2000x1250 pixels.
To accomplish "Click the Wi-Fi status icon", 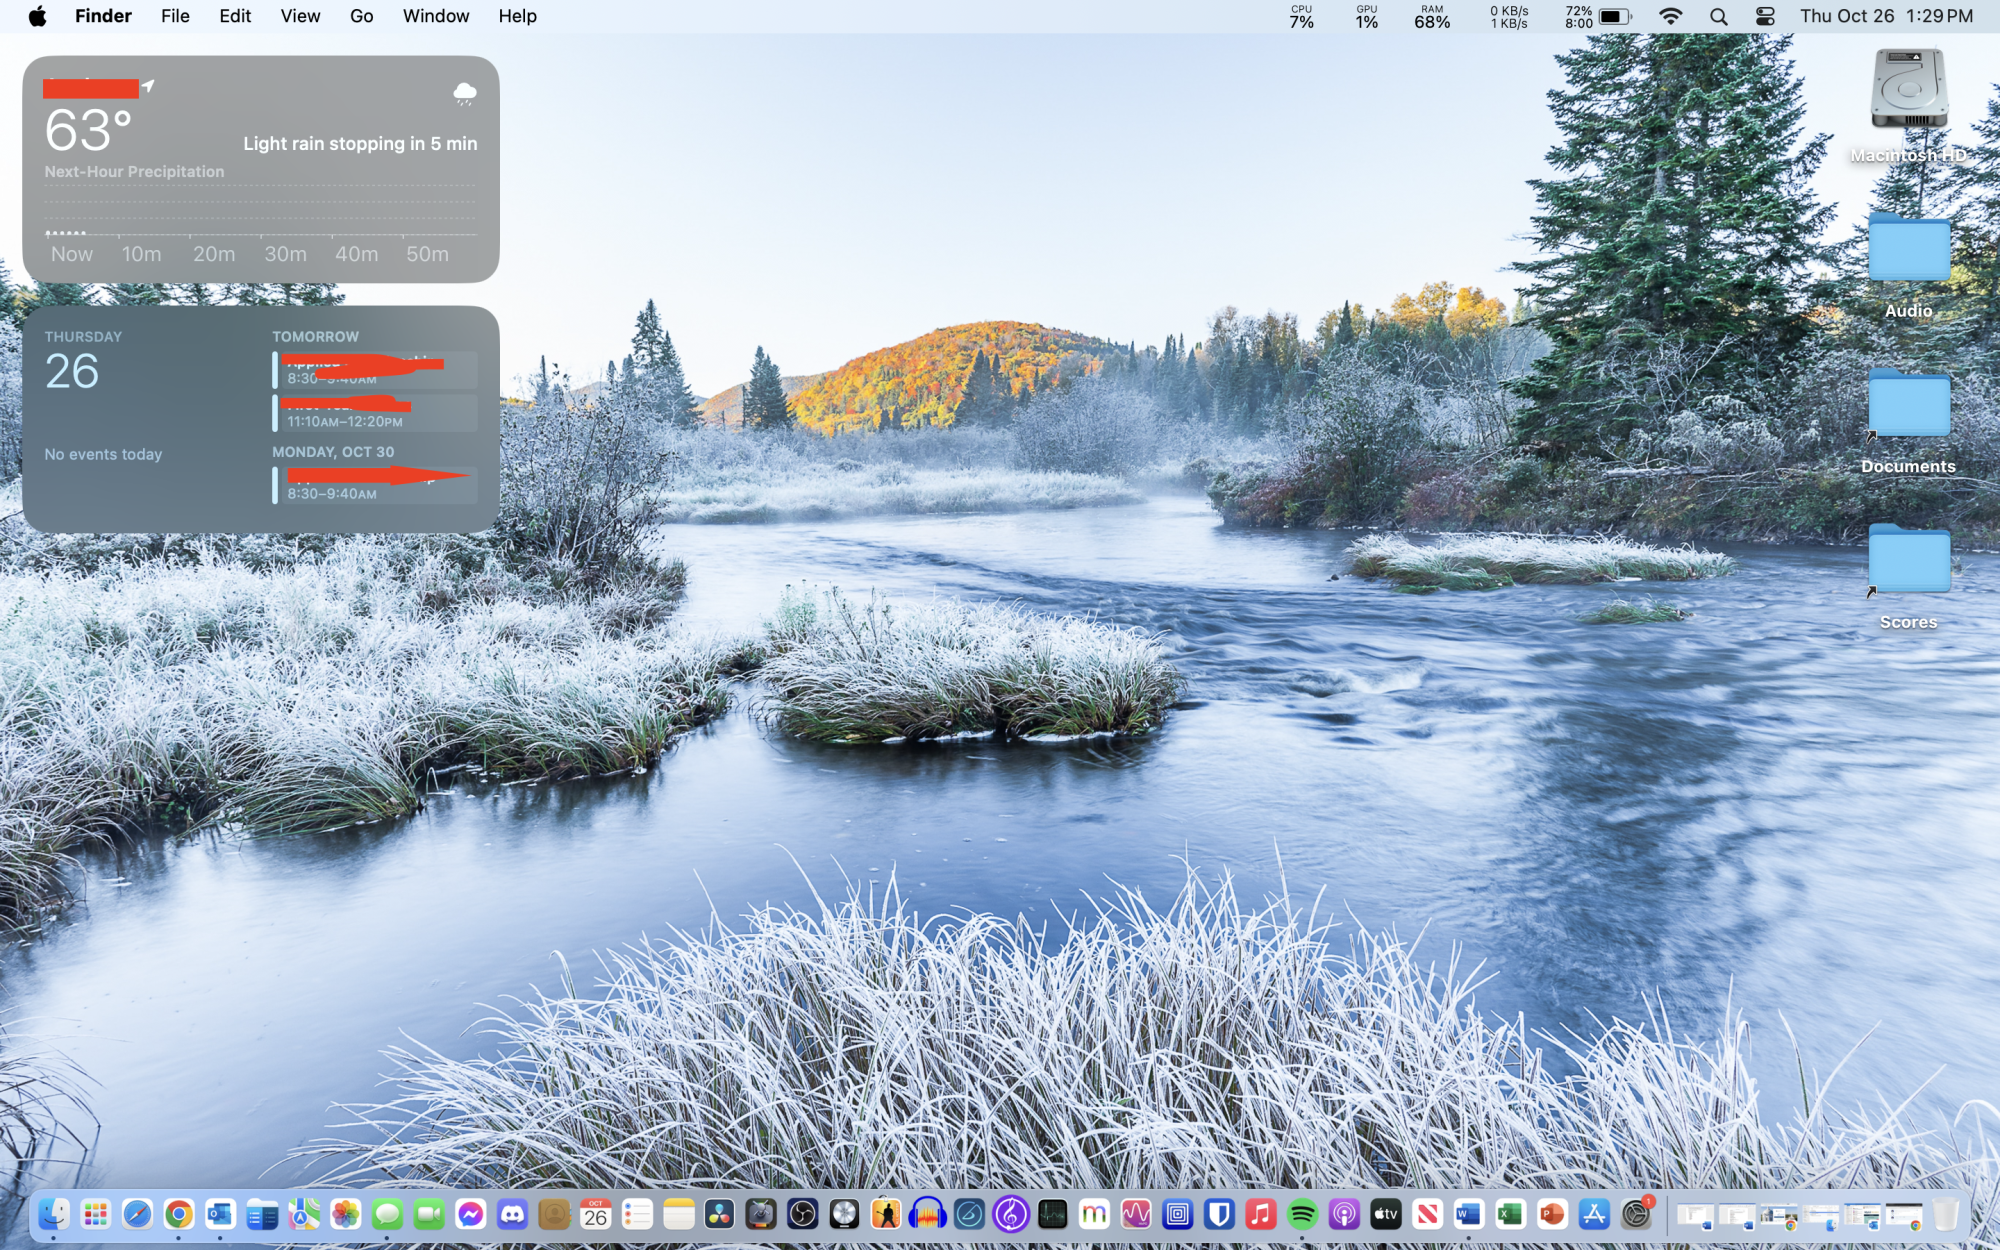I will pos(1670,16).
